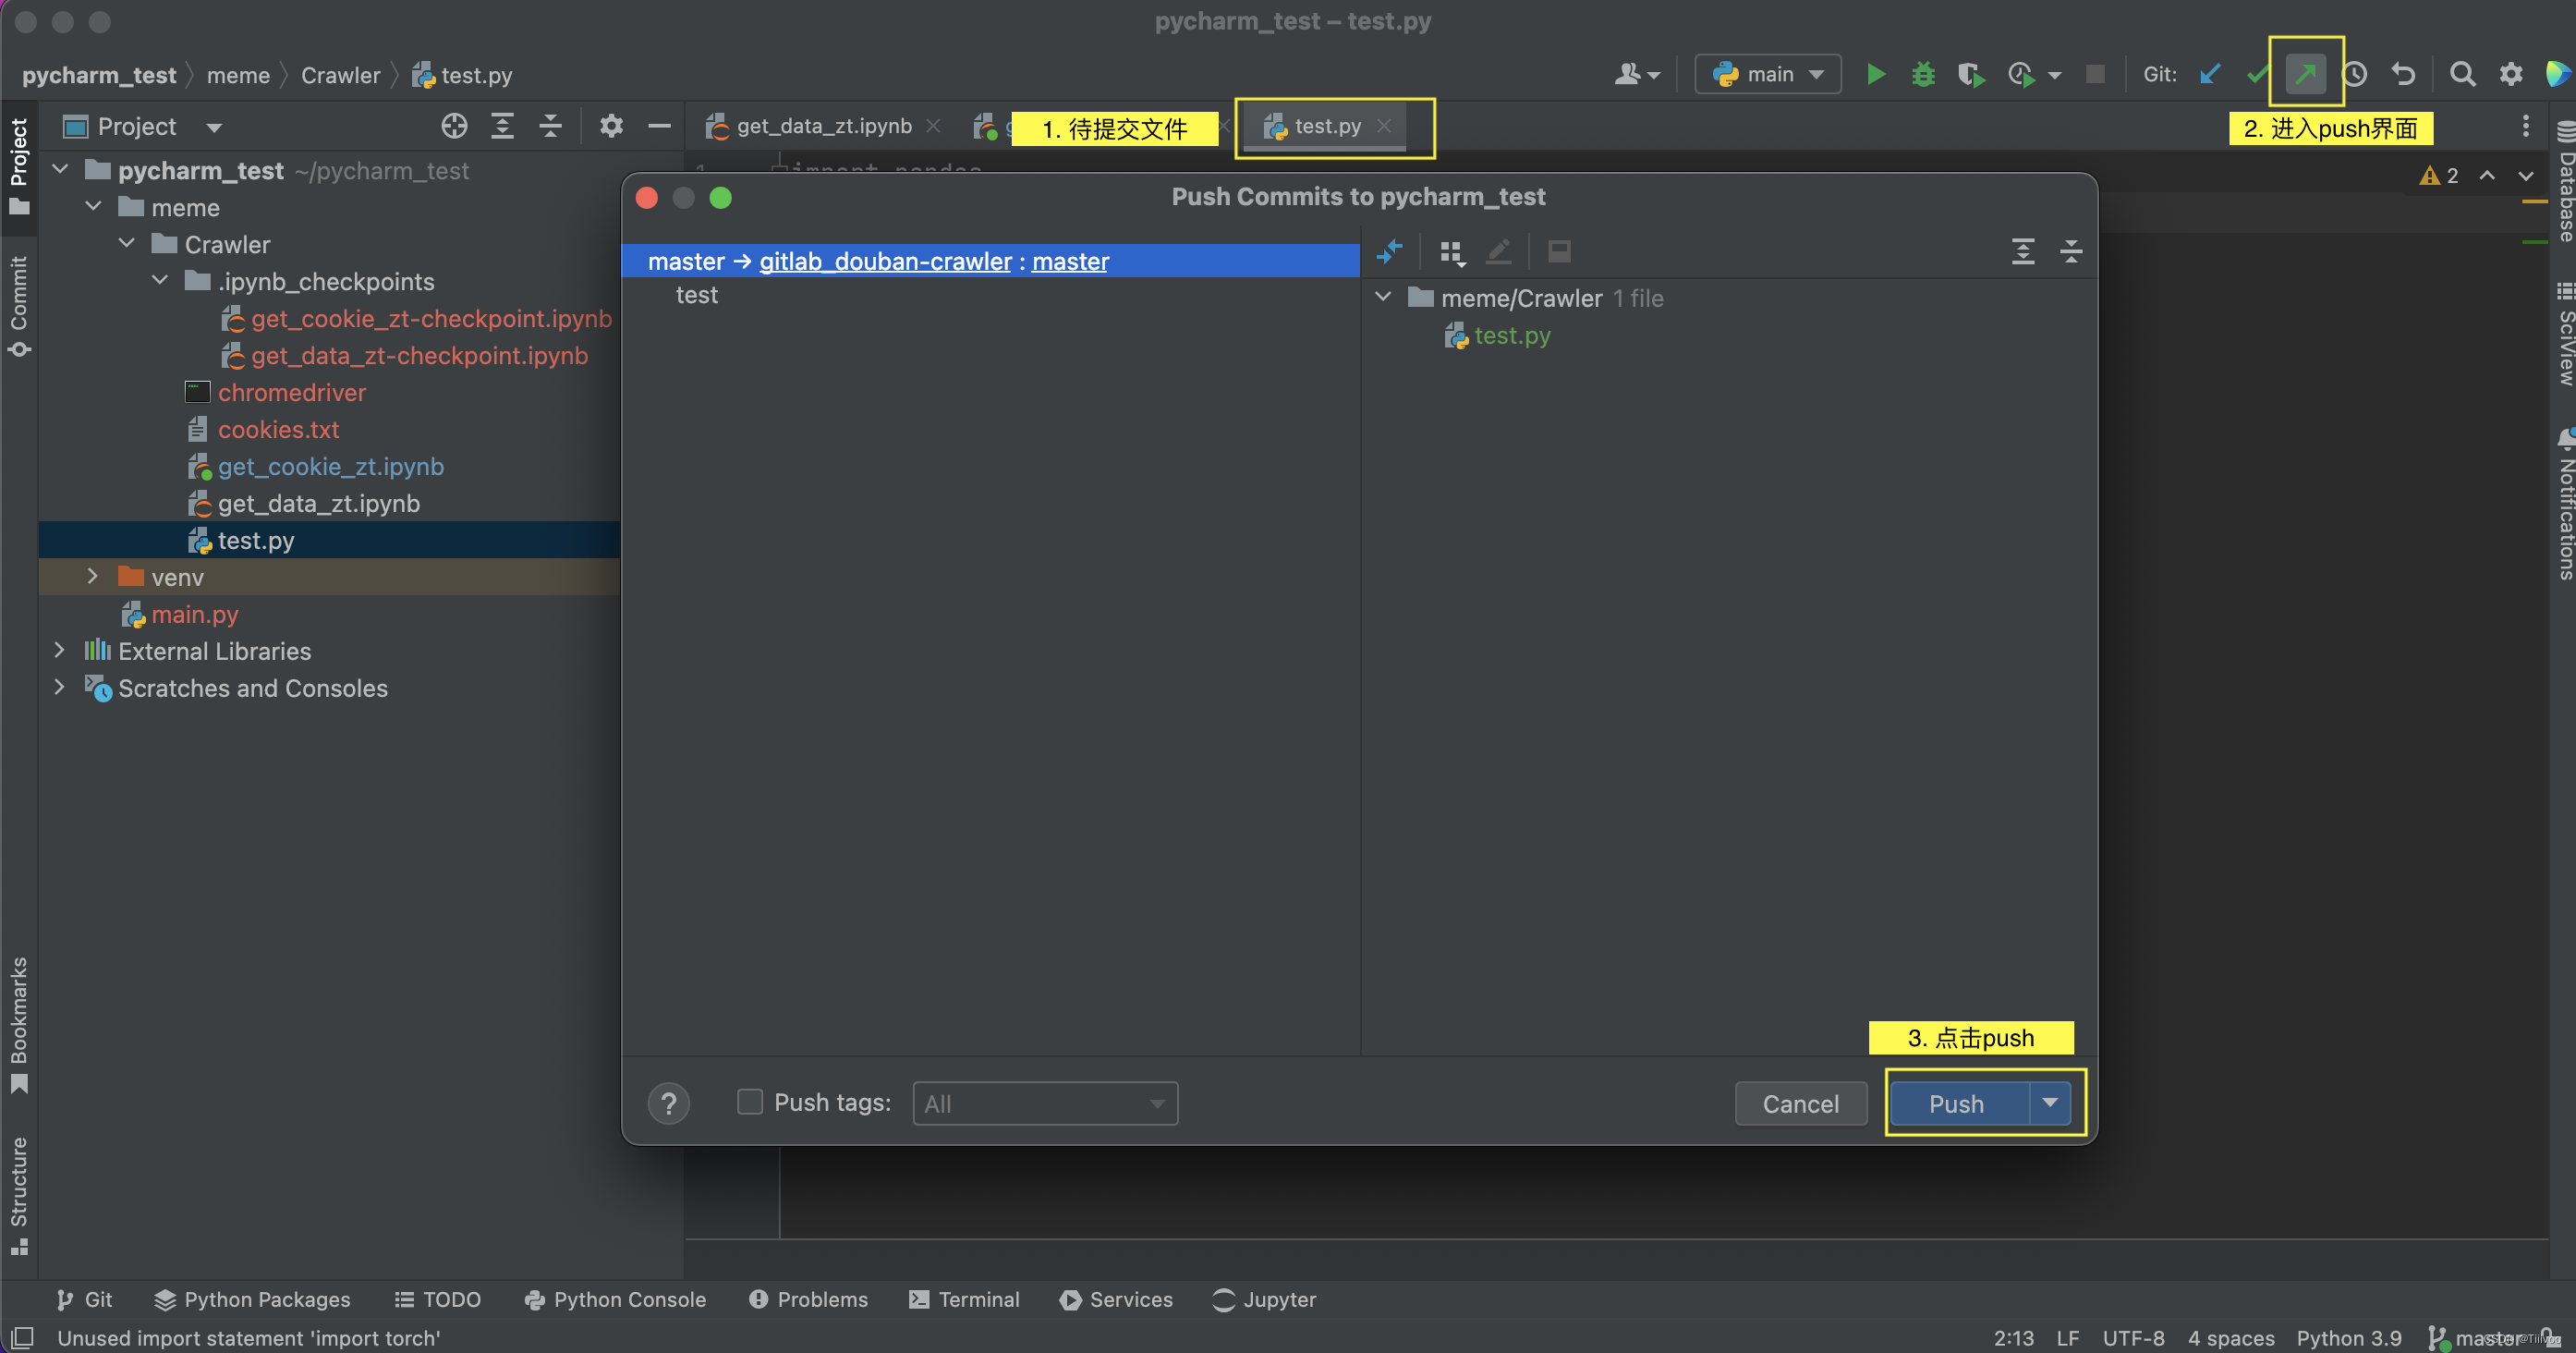Screen dimensions: 2576x1353
Task: Select main.py in project tree
Action: tap(195, 614)
